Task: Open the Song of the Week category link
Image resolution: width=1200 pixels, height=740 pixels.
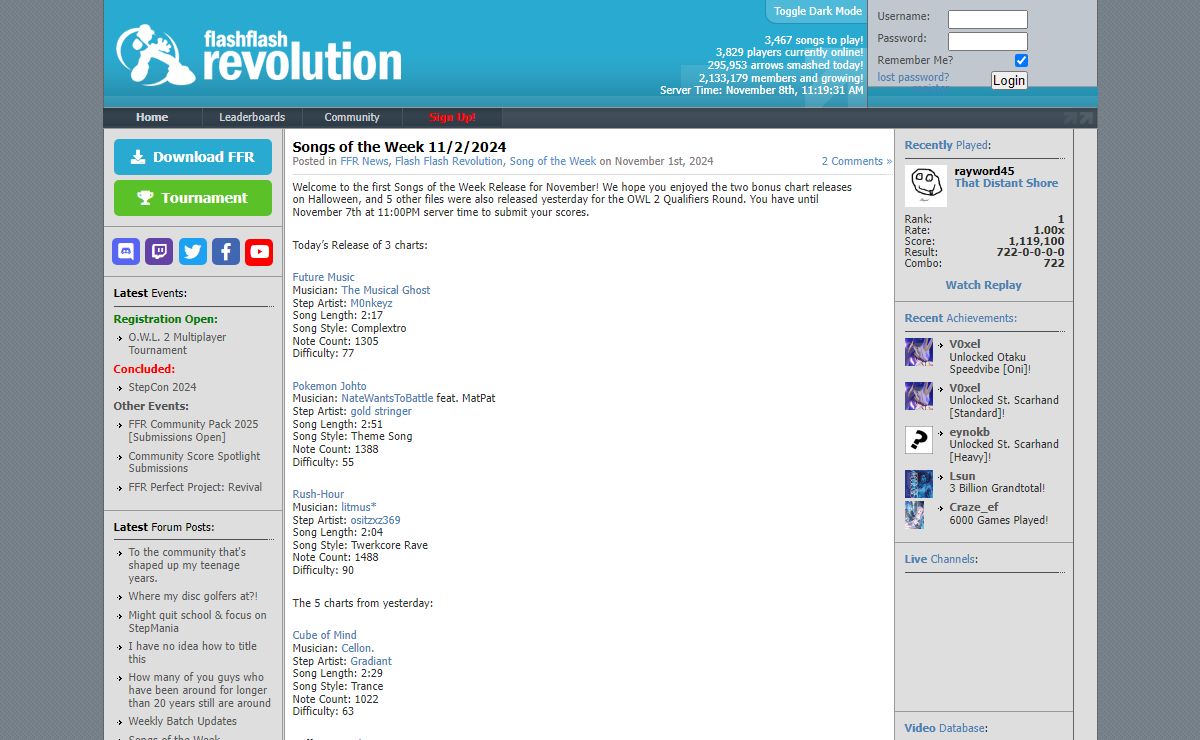Action: 552,161
